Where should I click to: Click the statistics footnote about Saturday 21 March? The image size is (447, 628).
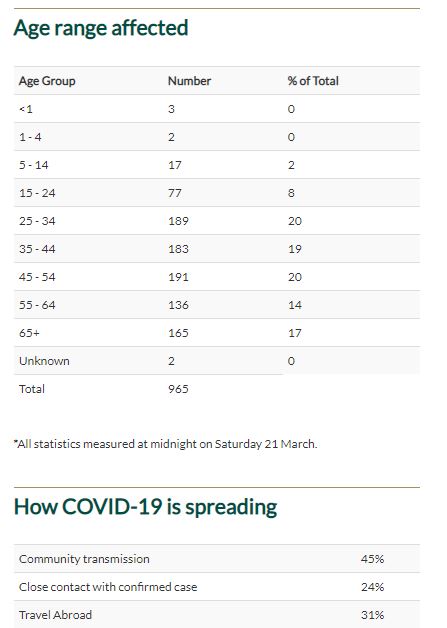pos(165,444)
